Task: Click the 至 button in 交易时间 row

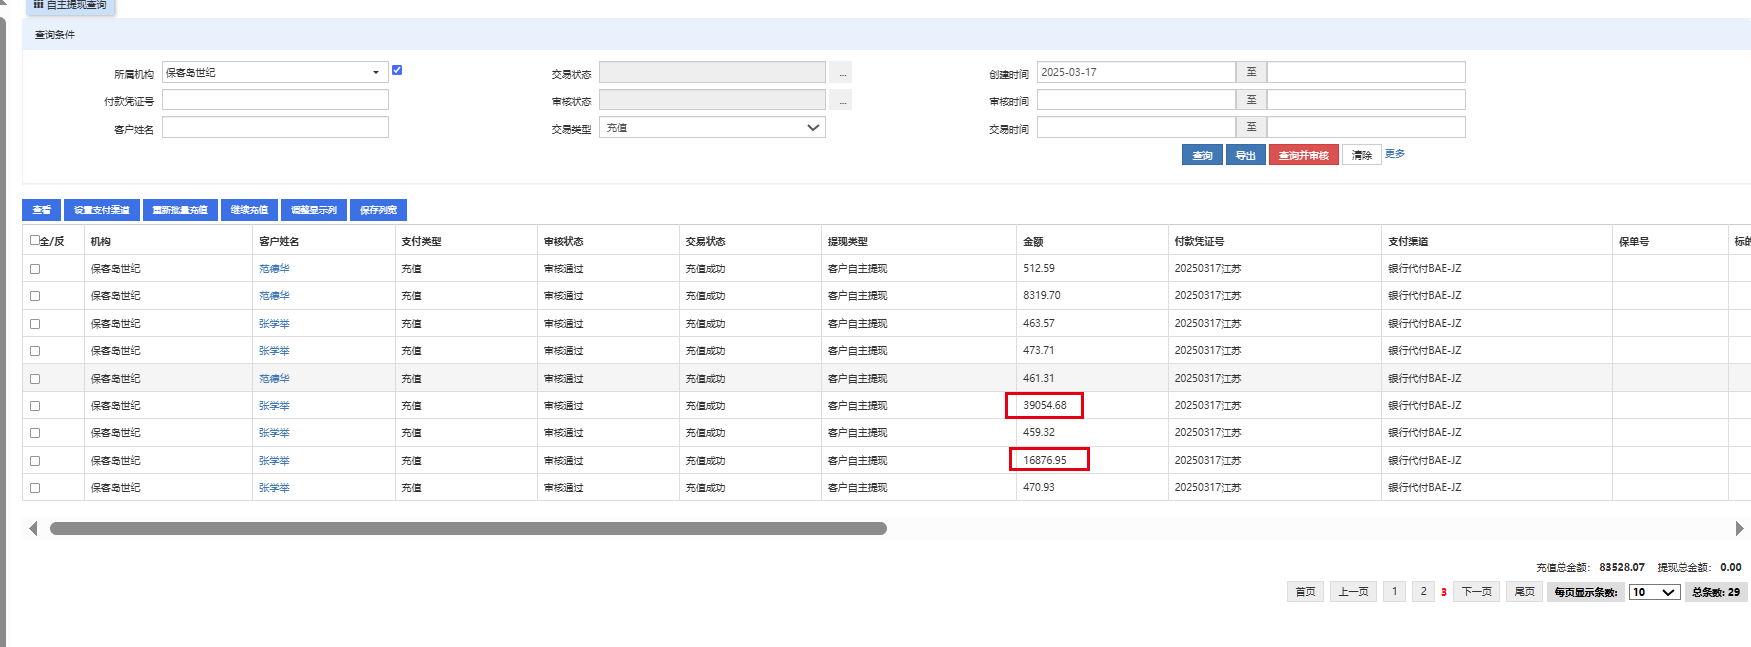Action: click(x=1251, y=127)
